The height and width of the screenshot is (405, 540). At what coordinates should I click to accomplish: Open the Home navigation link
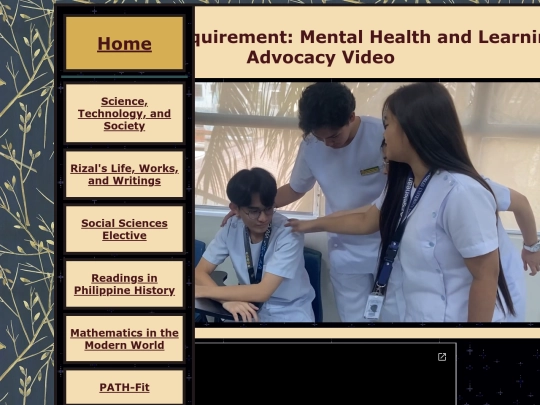click(x=124, y=44)
